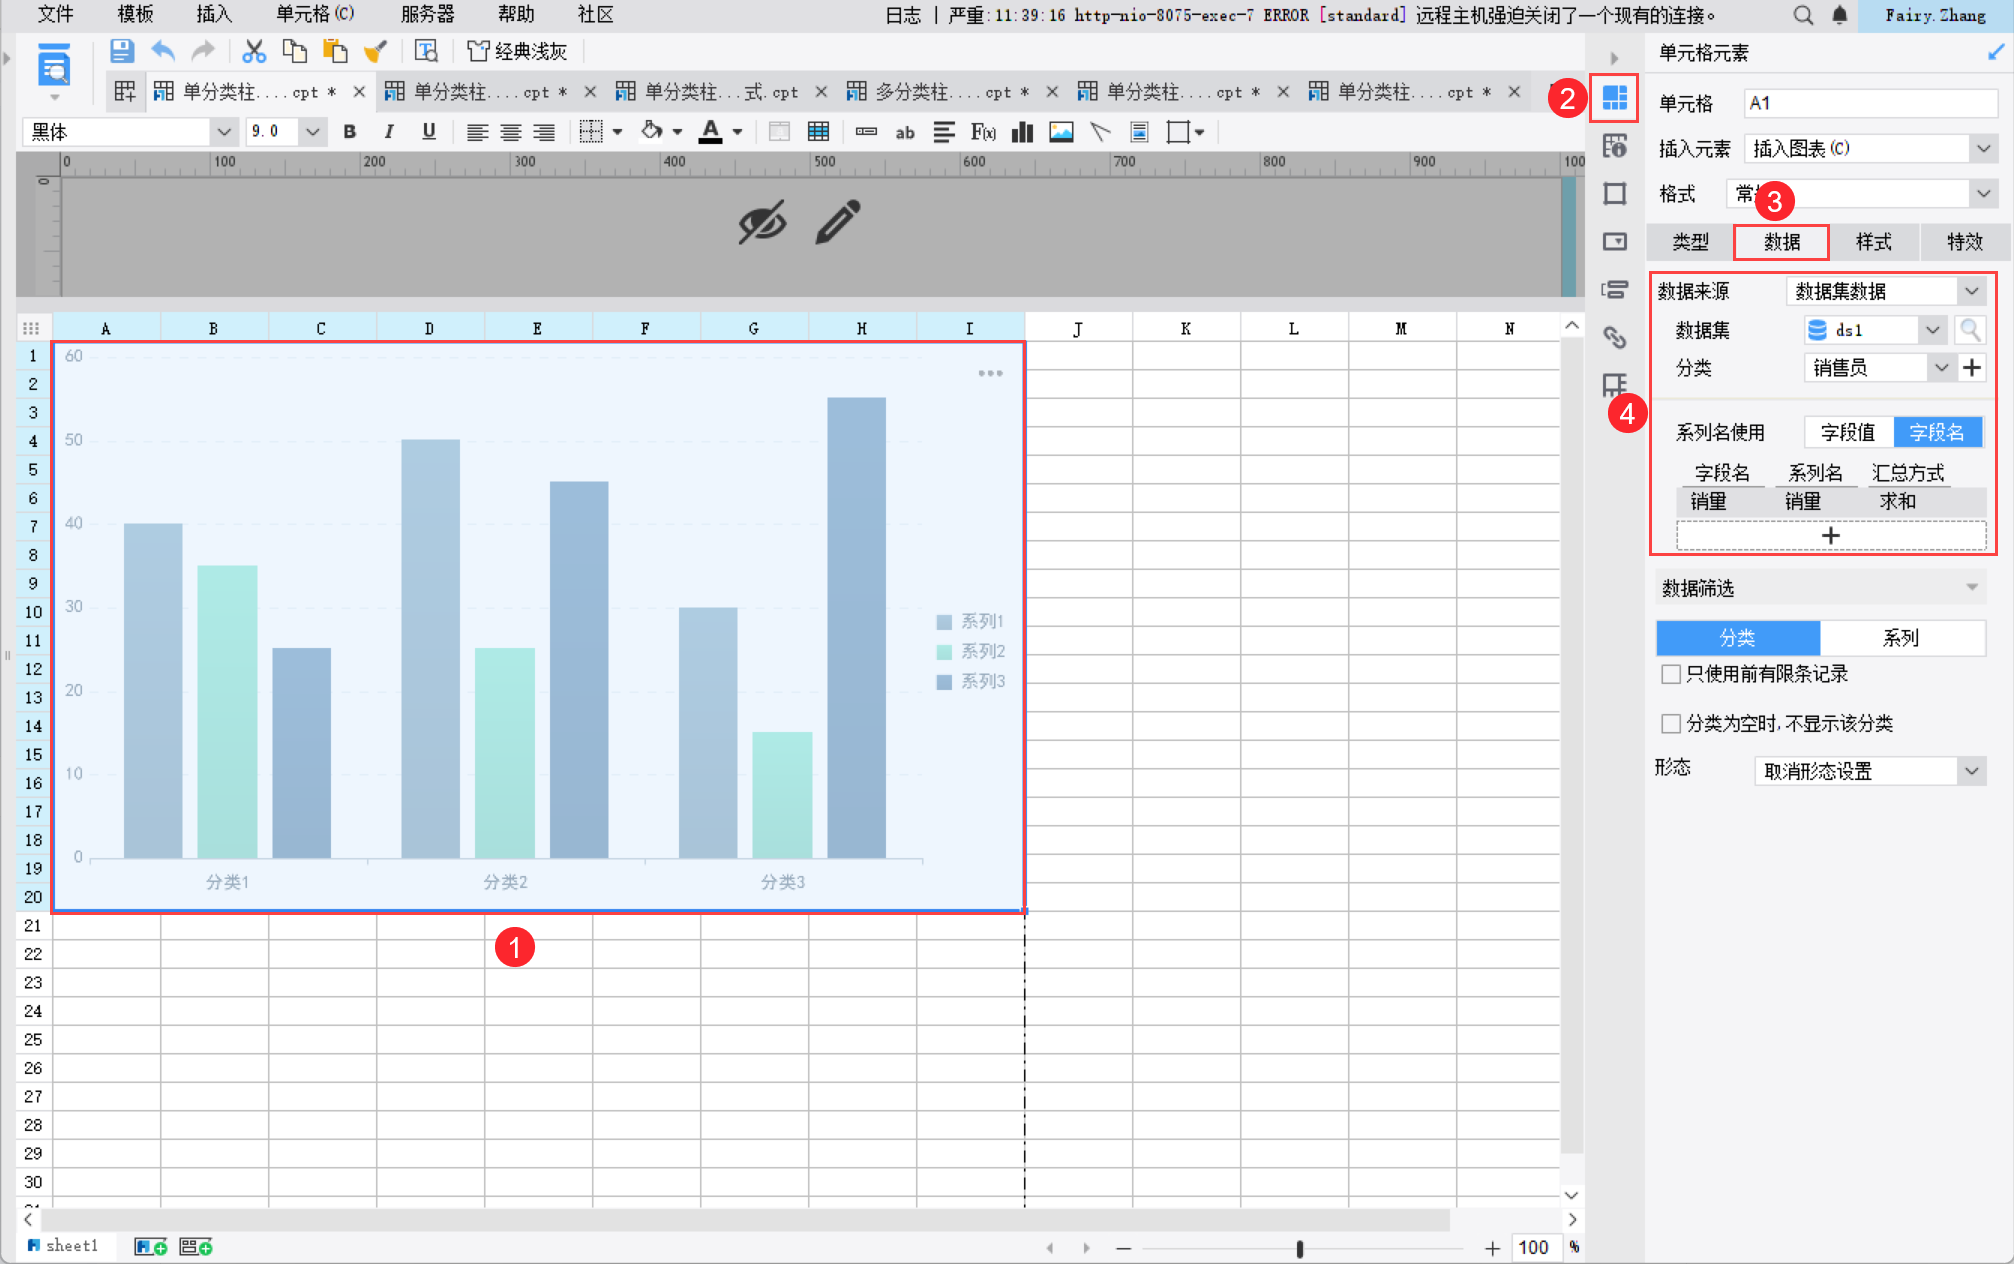Viewport: 2014px width, 1264px height.
Task: Click the dataset preview magnifier icon
Action: click(x=1969, y=330)
